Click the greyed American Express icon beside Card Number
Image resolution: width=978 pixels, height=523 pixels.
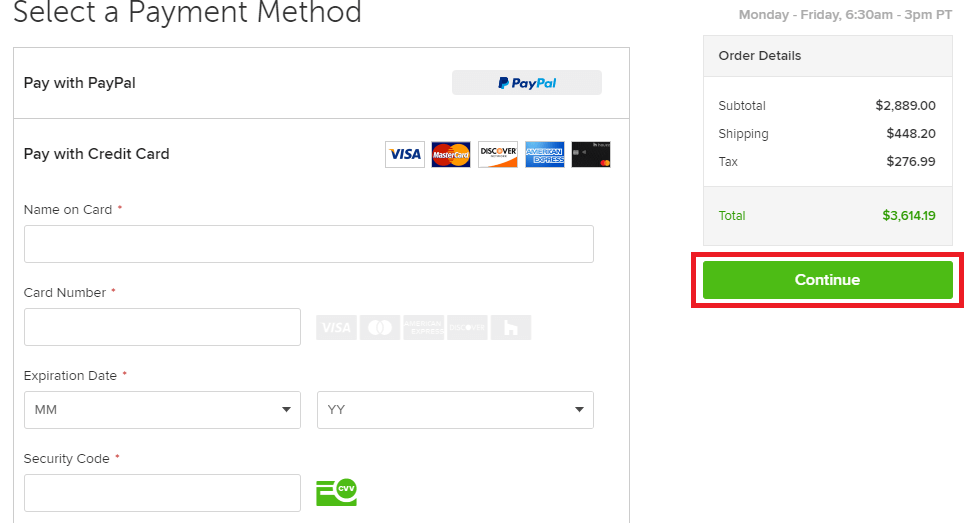[424, 327]
